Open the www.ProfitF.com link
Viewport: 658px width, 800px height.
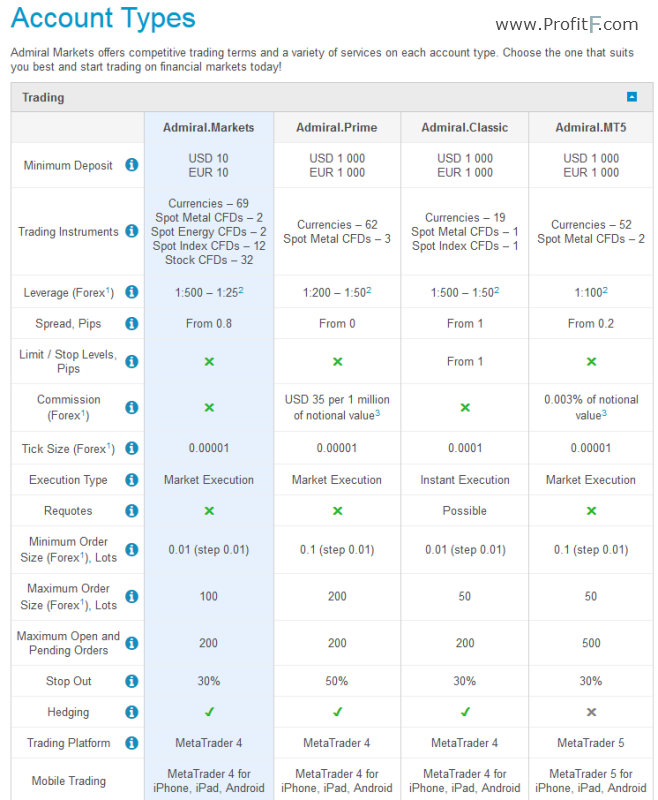click(x=567, y=24)
